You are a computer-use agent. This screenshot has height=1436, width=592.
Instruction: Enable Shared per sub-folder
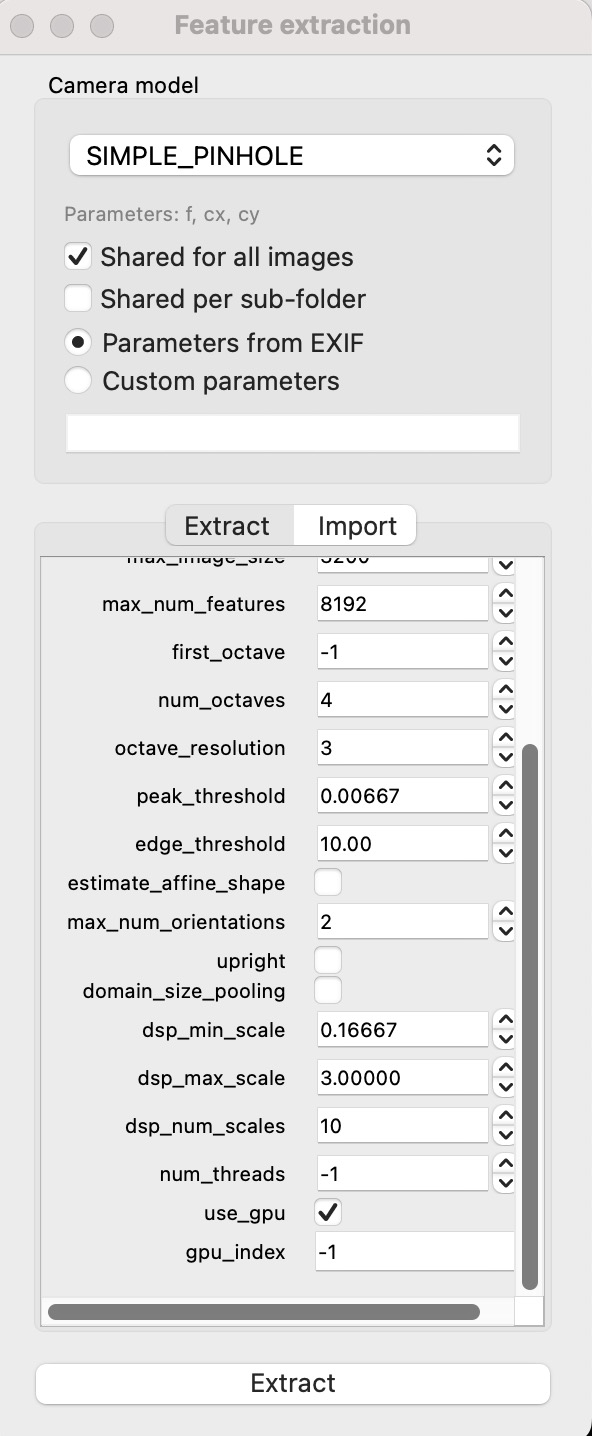(77, 298)
